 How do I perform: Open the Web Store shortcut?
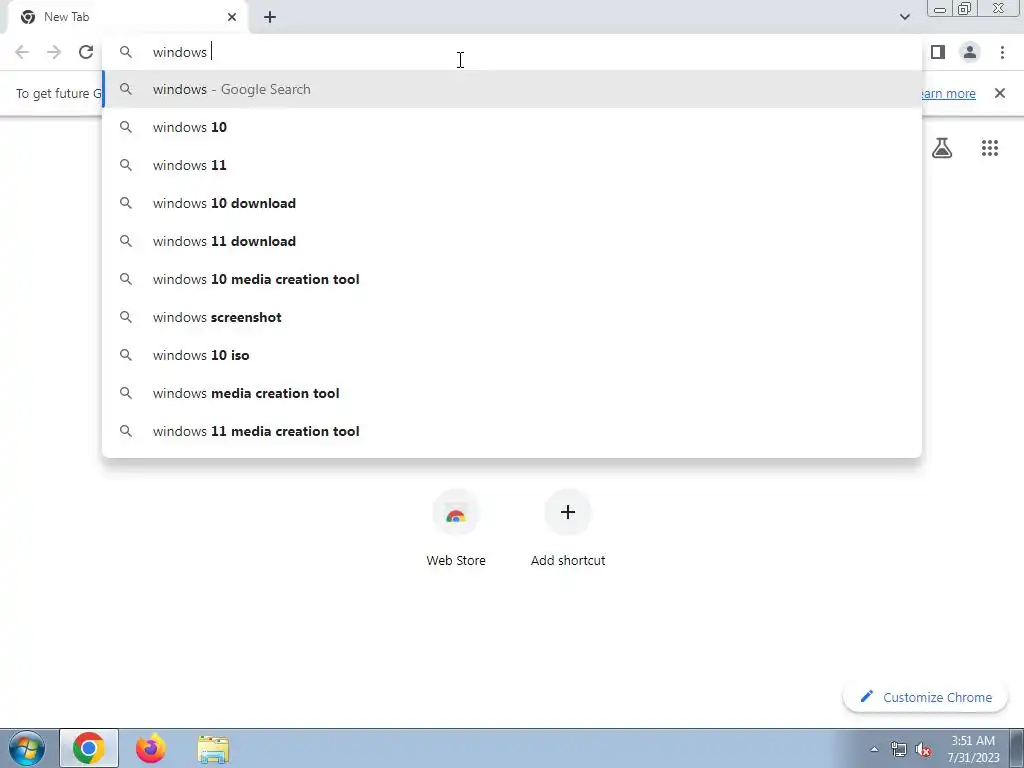[x=456, y=529]
